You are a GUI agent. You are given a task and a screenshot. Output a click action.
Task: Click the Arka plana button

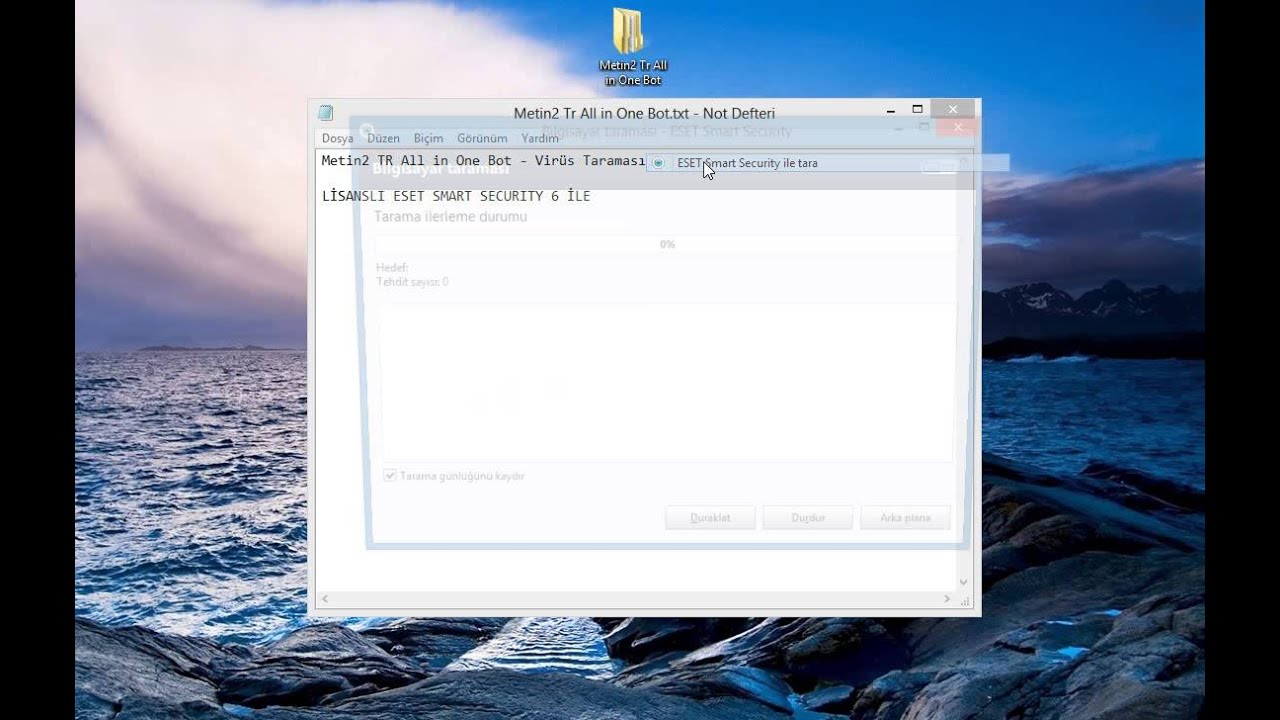coord(905,518)
